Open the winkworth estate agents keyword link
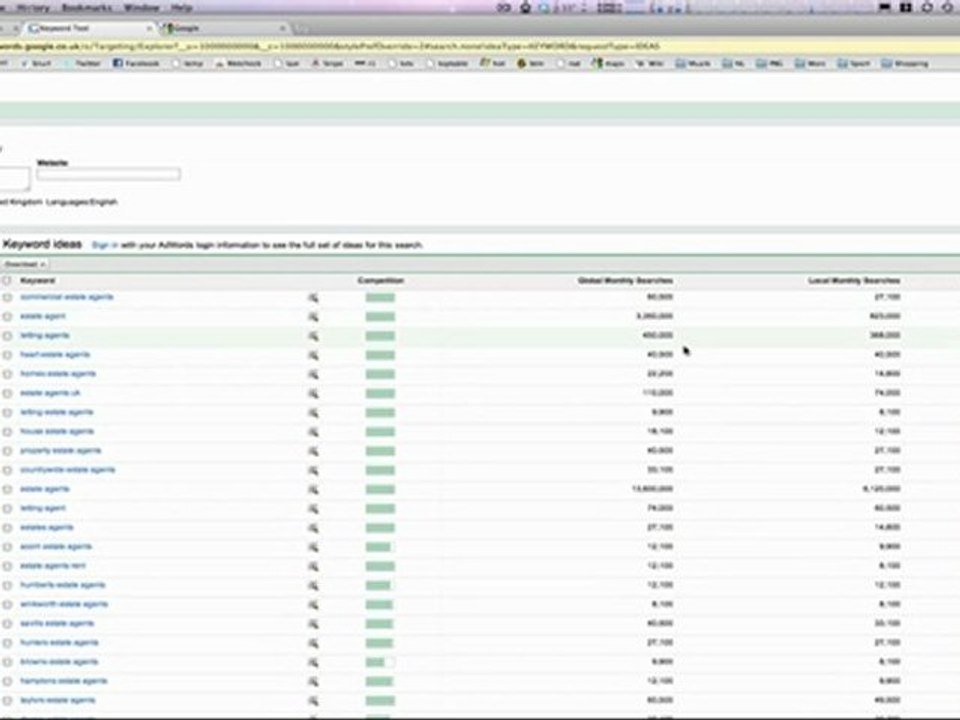960x720 pixels. [x=64, y=604]
